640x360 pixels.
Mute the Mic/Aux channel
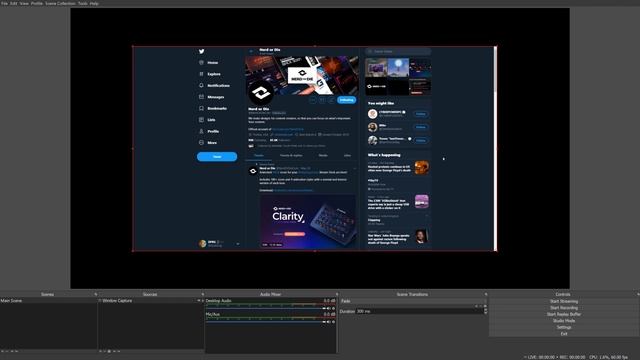[329, 322]
